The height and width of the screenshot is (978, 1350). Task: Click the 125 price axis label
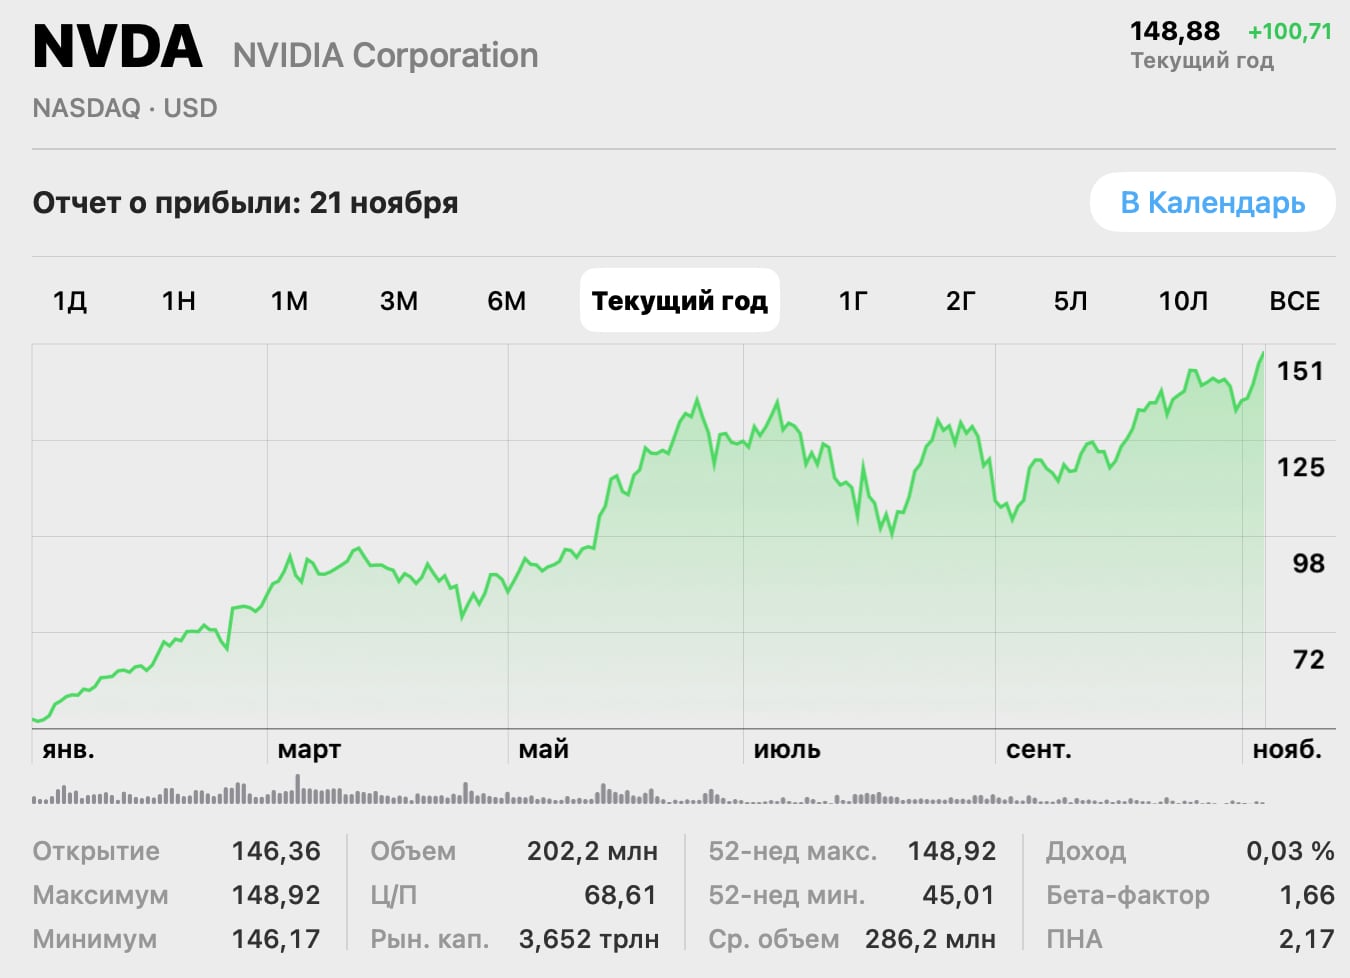point(1300,467)
